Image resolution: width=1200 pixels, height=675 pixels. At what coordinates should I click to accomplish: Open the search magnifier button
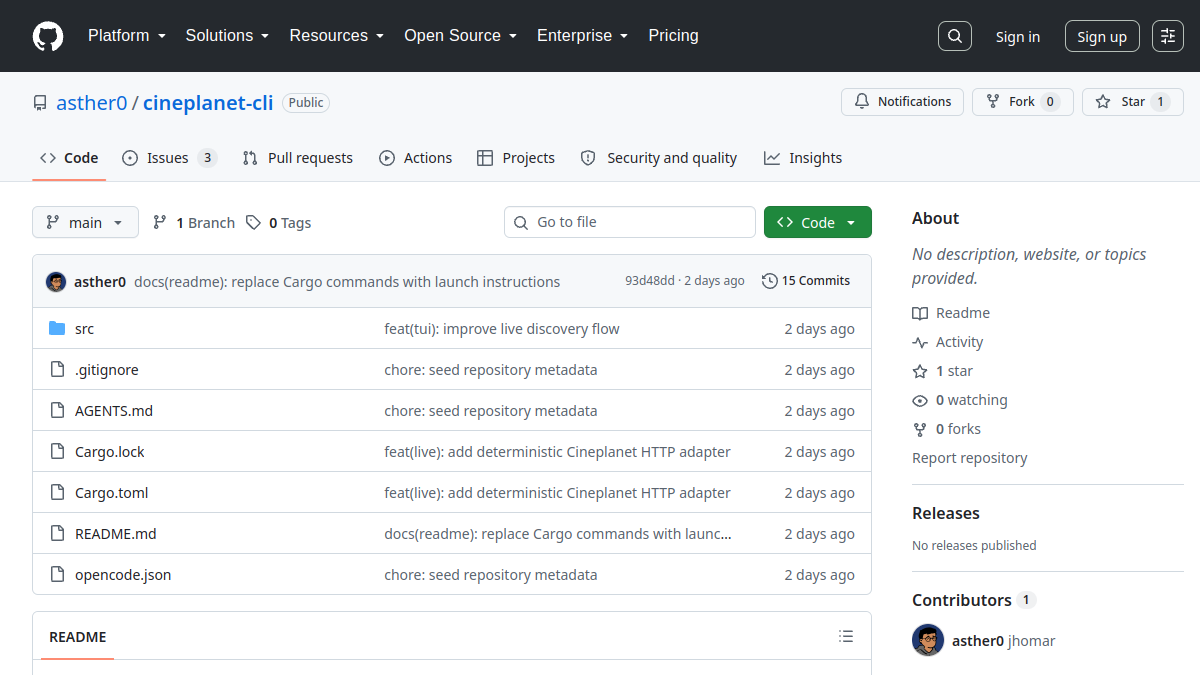[955, 36]
